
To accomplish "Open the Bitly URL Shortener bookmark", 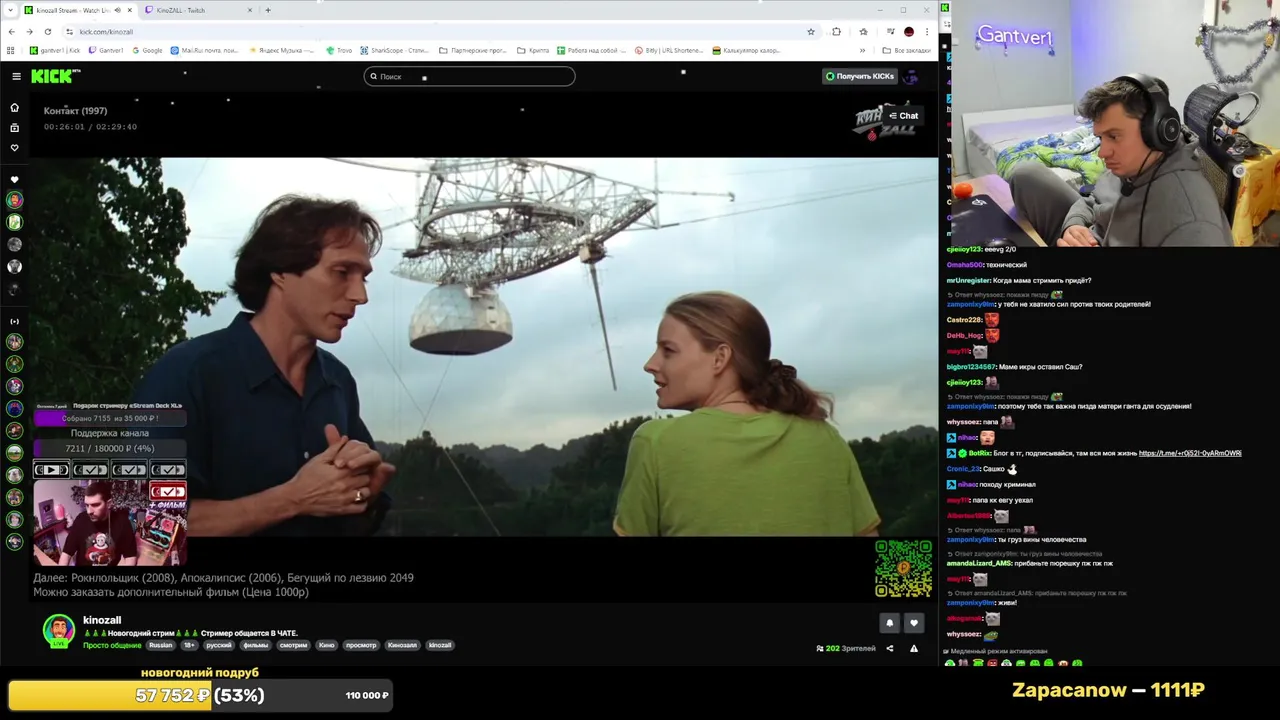I will (x=669, y=50).
